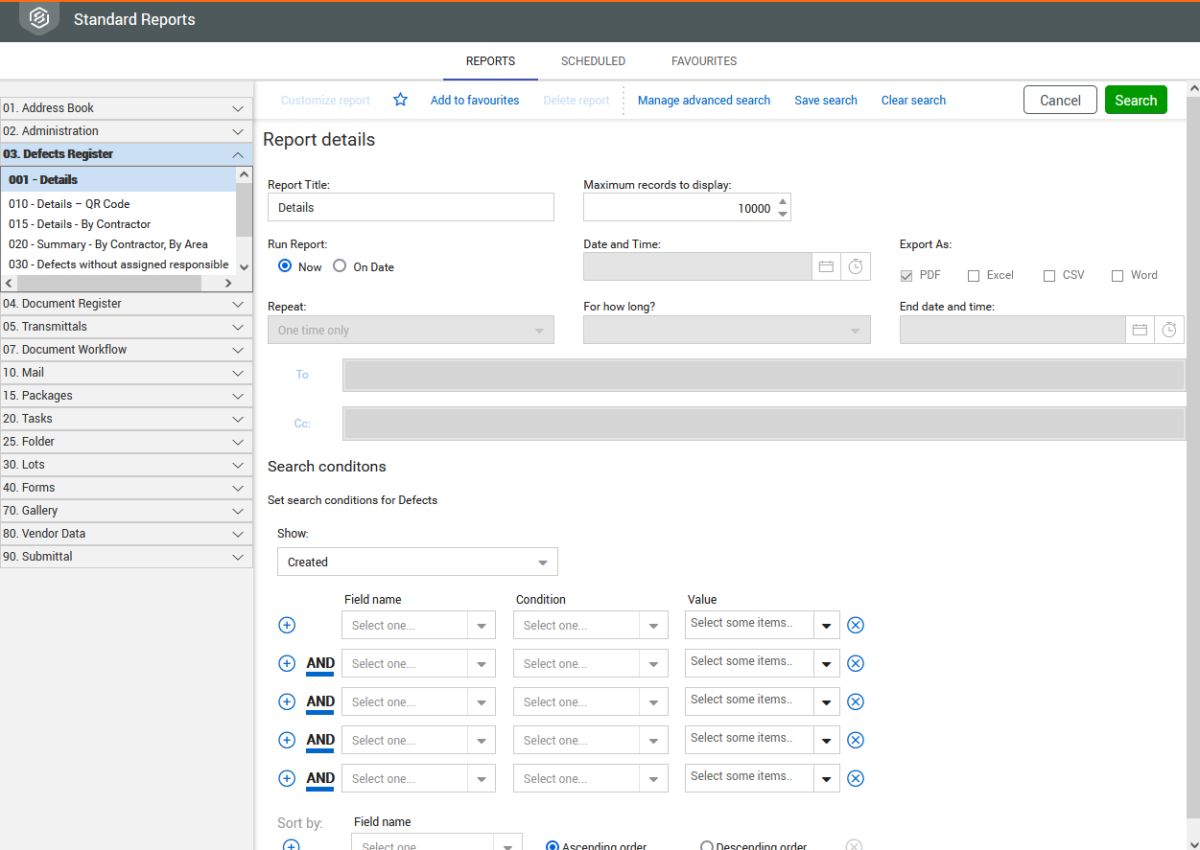Click the favourites star icon
This screenshot has width=1200, height=850.
pyautogui.click(x=400, y=100)
